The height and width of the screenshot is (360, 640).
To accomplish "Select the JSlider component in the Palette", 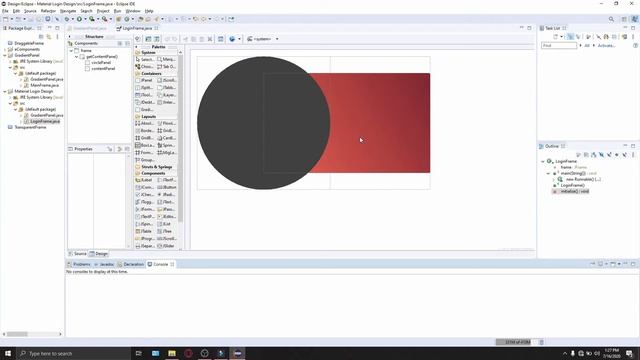I will point(167,246).
